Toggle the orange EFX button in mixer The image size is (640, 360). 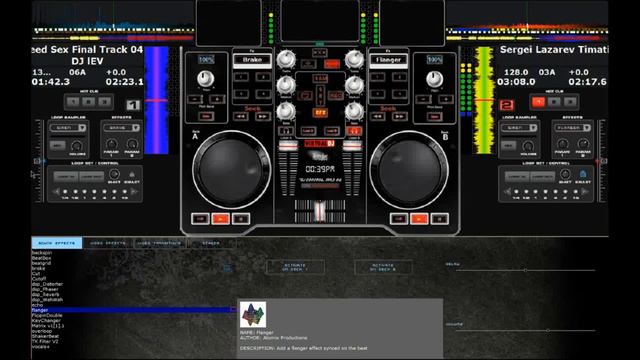[x=320, y=113]
